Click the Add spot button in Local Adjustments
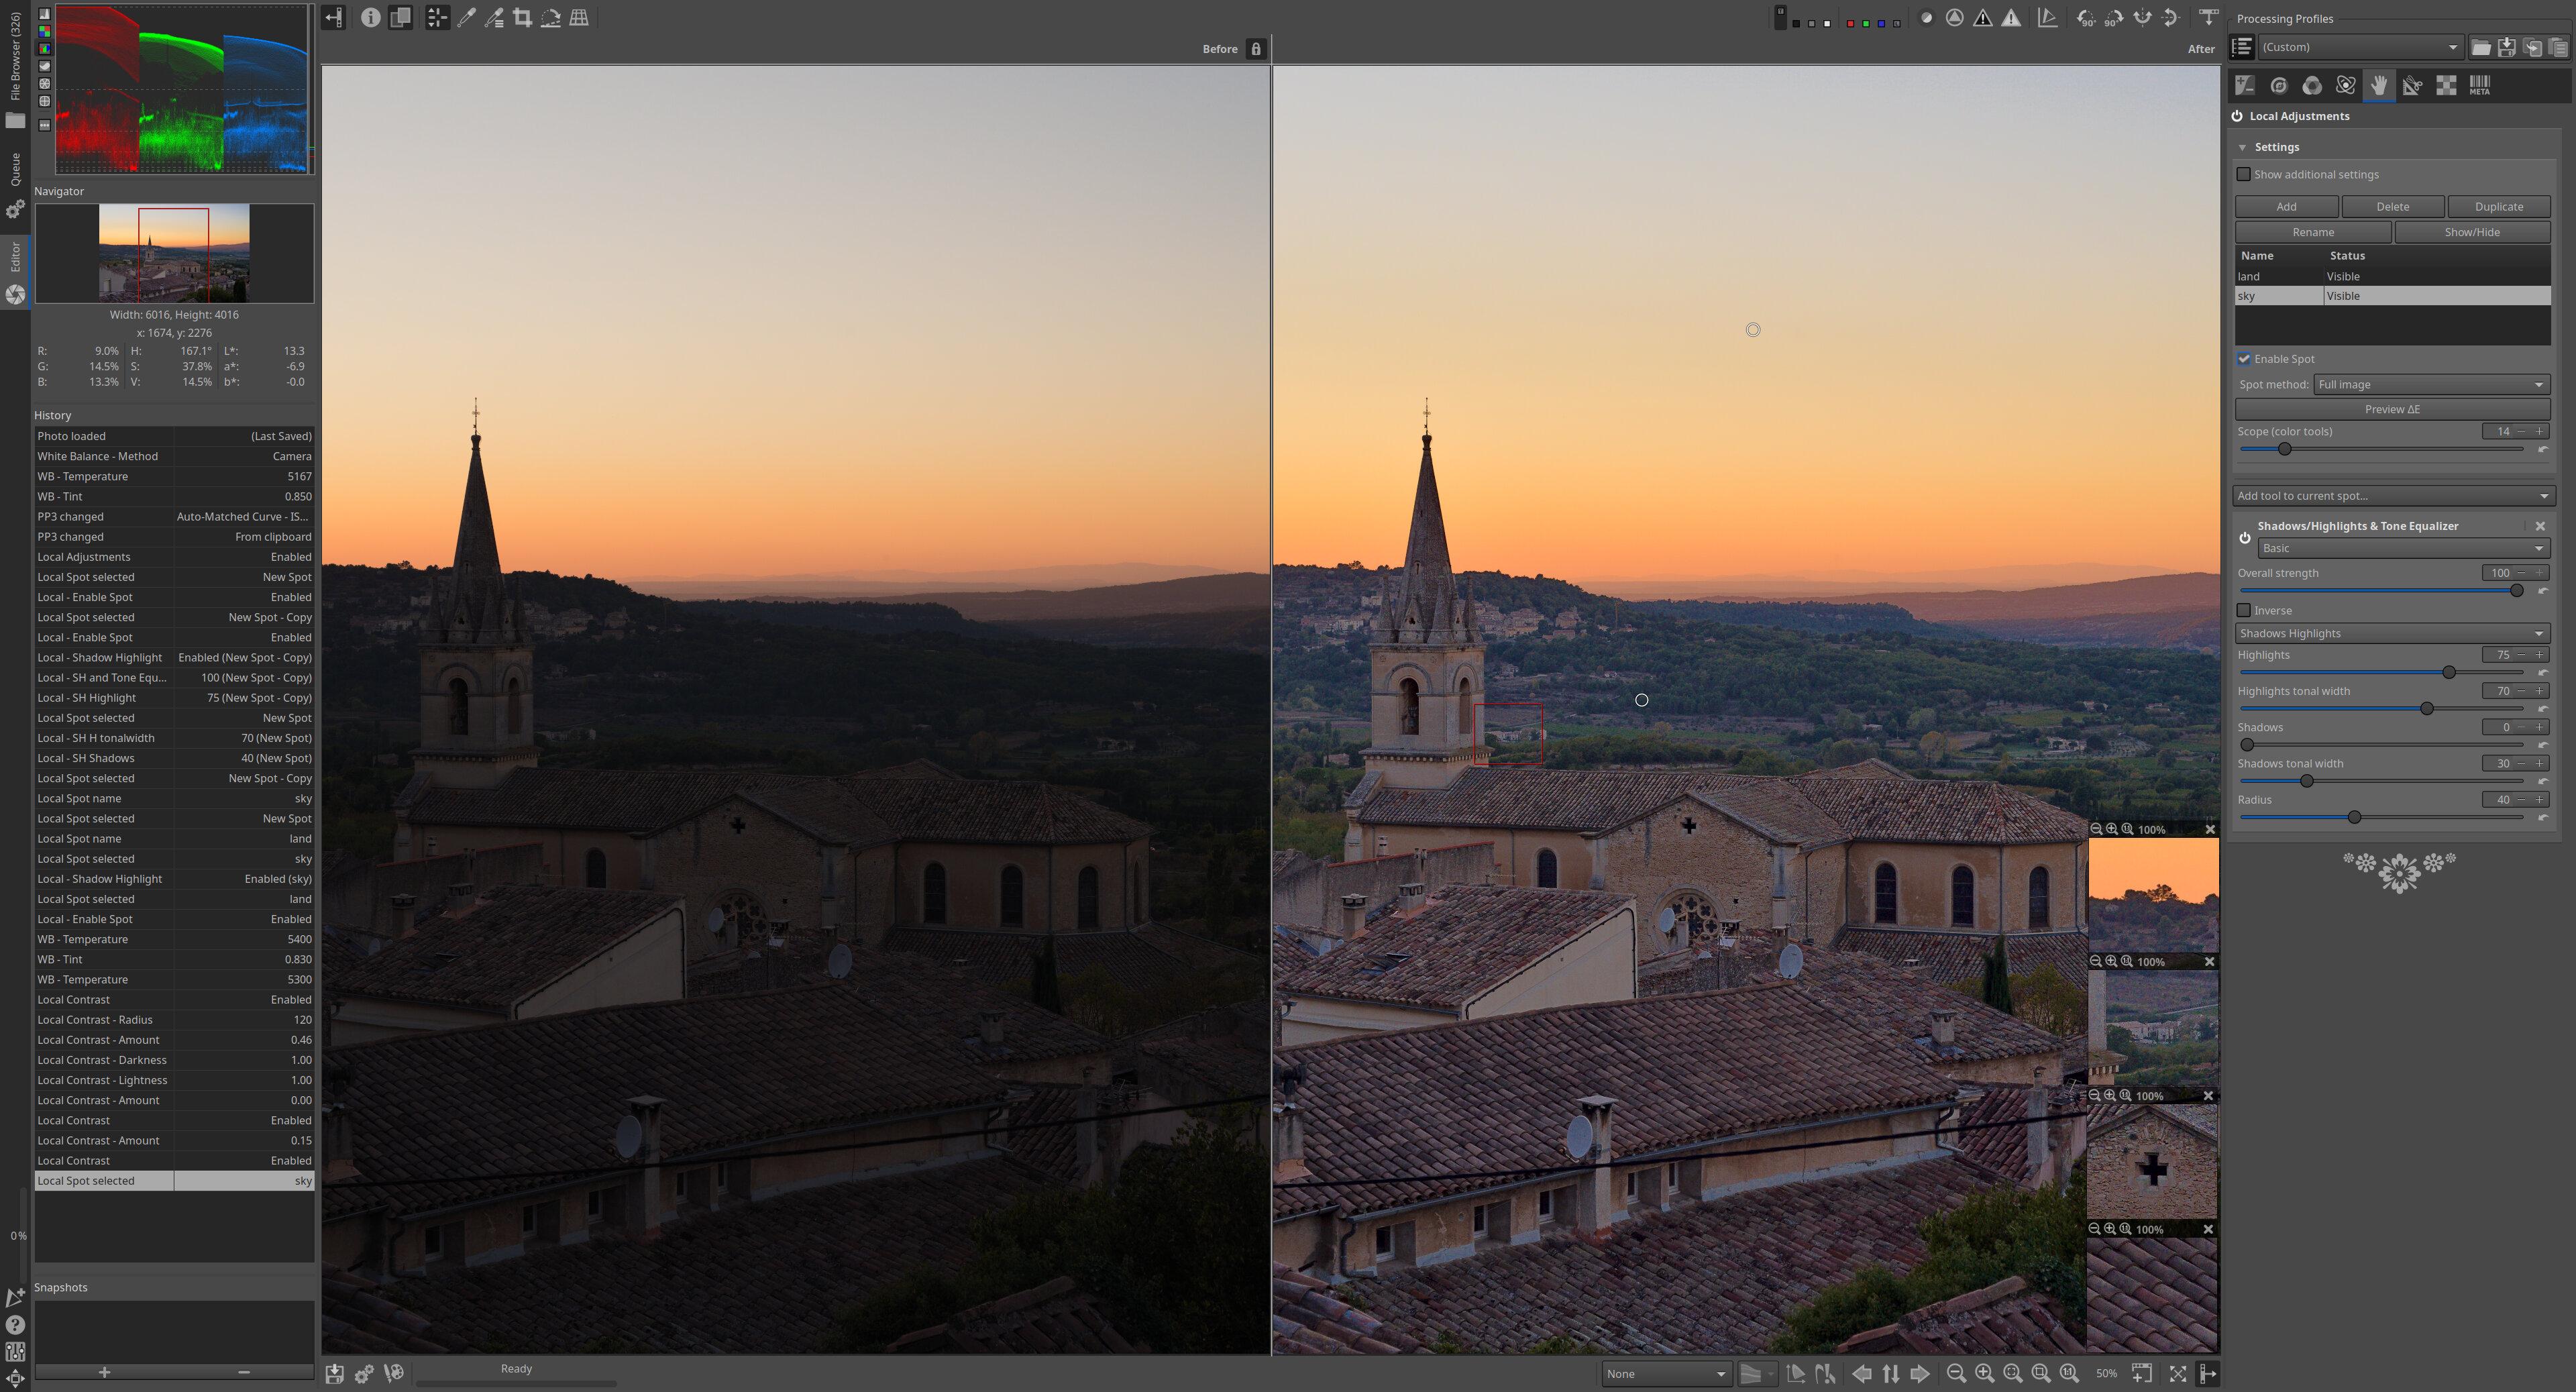 coord(2286,206)
